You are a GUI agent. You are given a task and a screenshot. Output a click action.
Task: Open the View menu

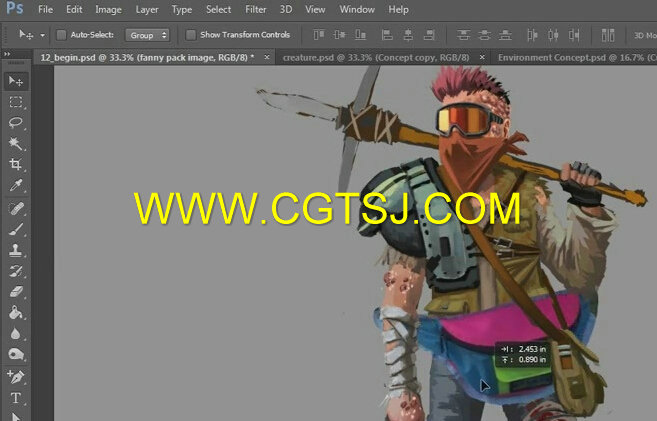[x=315, y=9]
